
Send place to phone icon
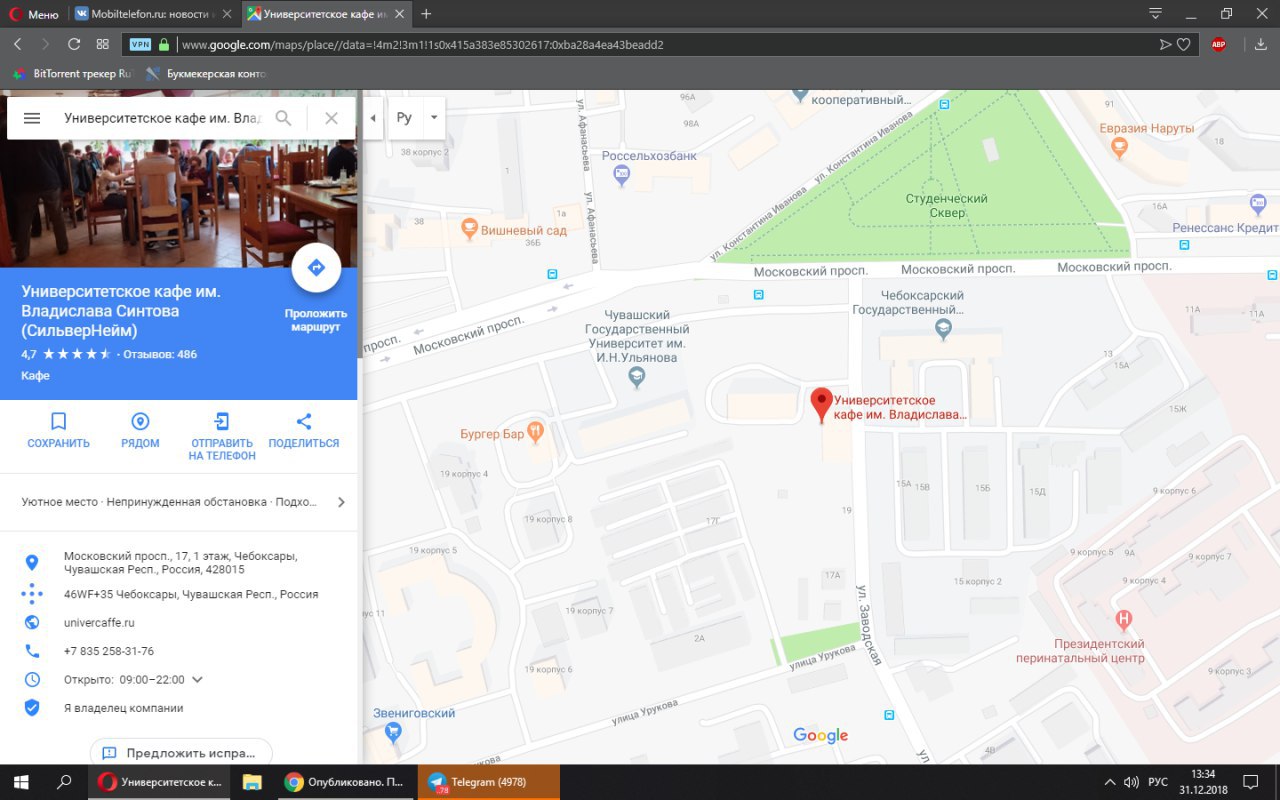(x=222, y=421)
